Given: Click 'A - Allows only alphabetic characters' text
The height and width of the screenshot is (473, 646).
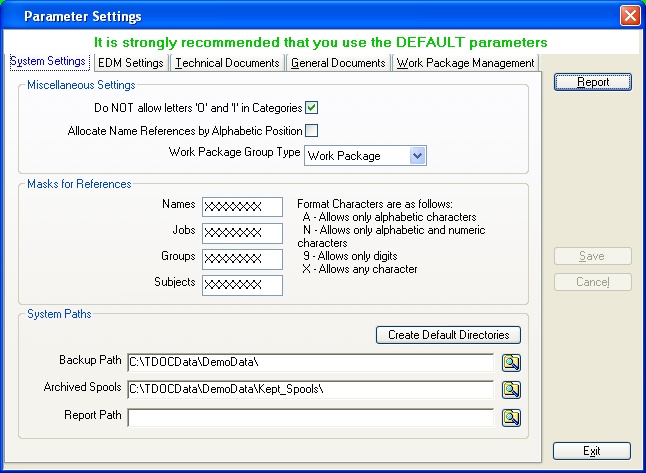Looking at the screenshot, I should tap(389, 217).
